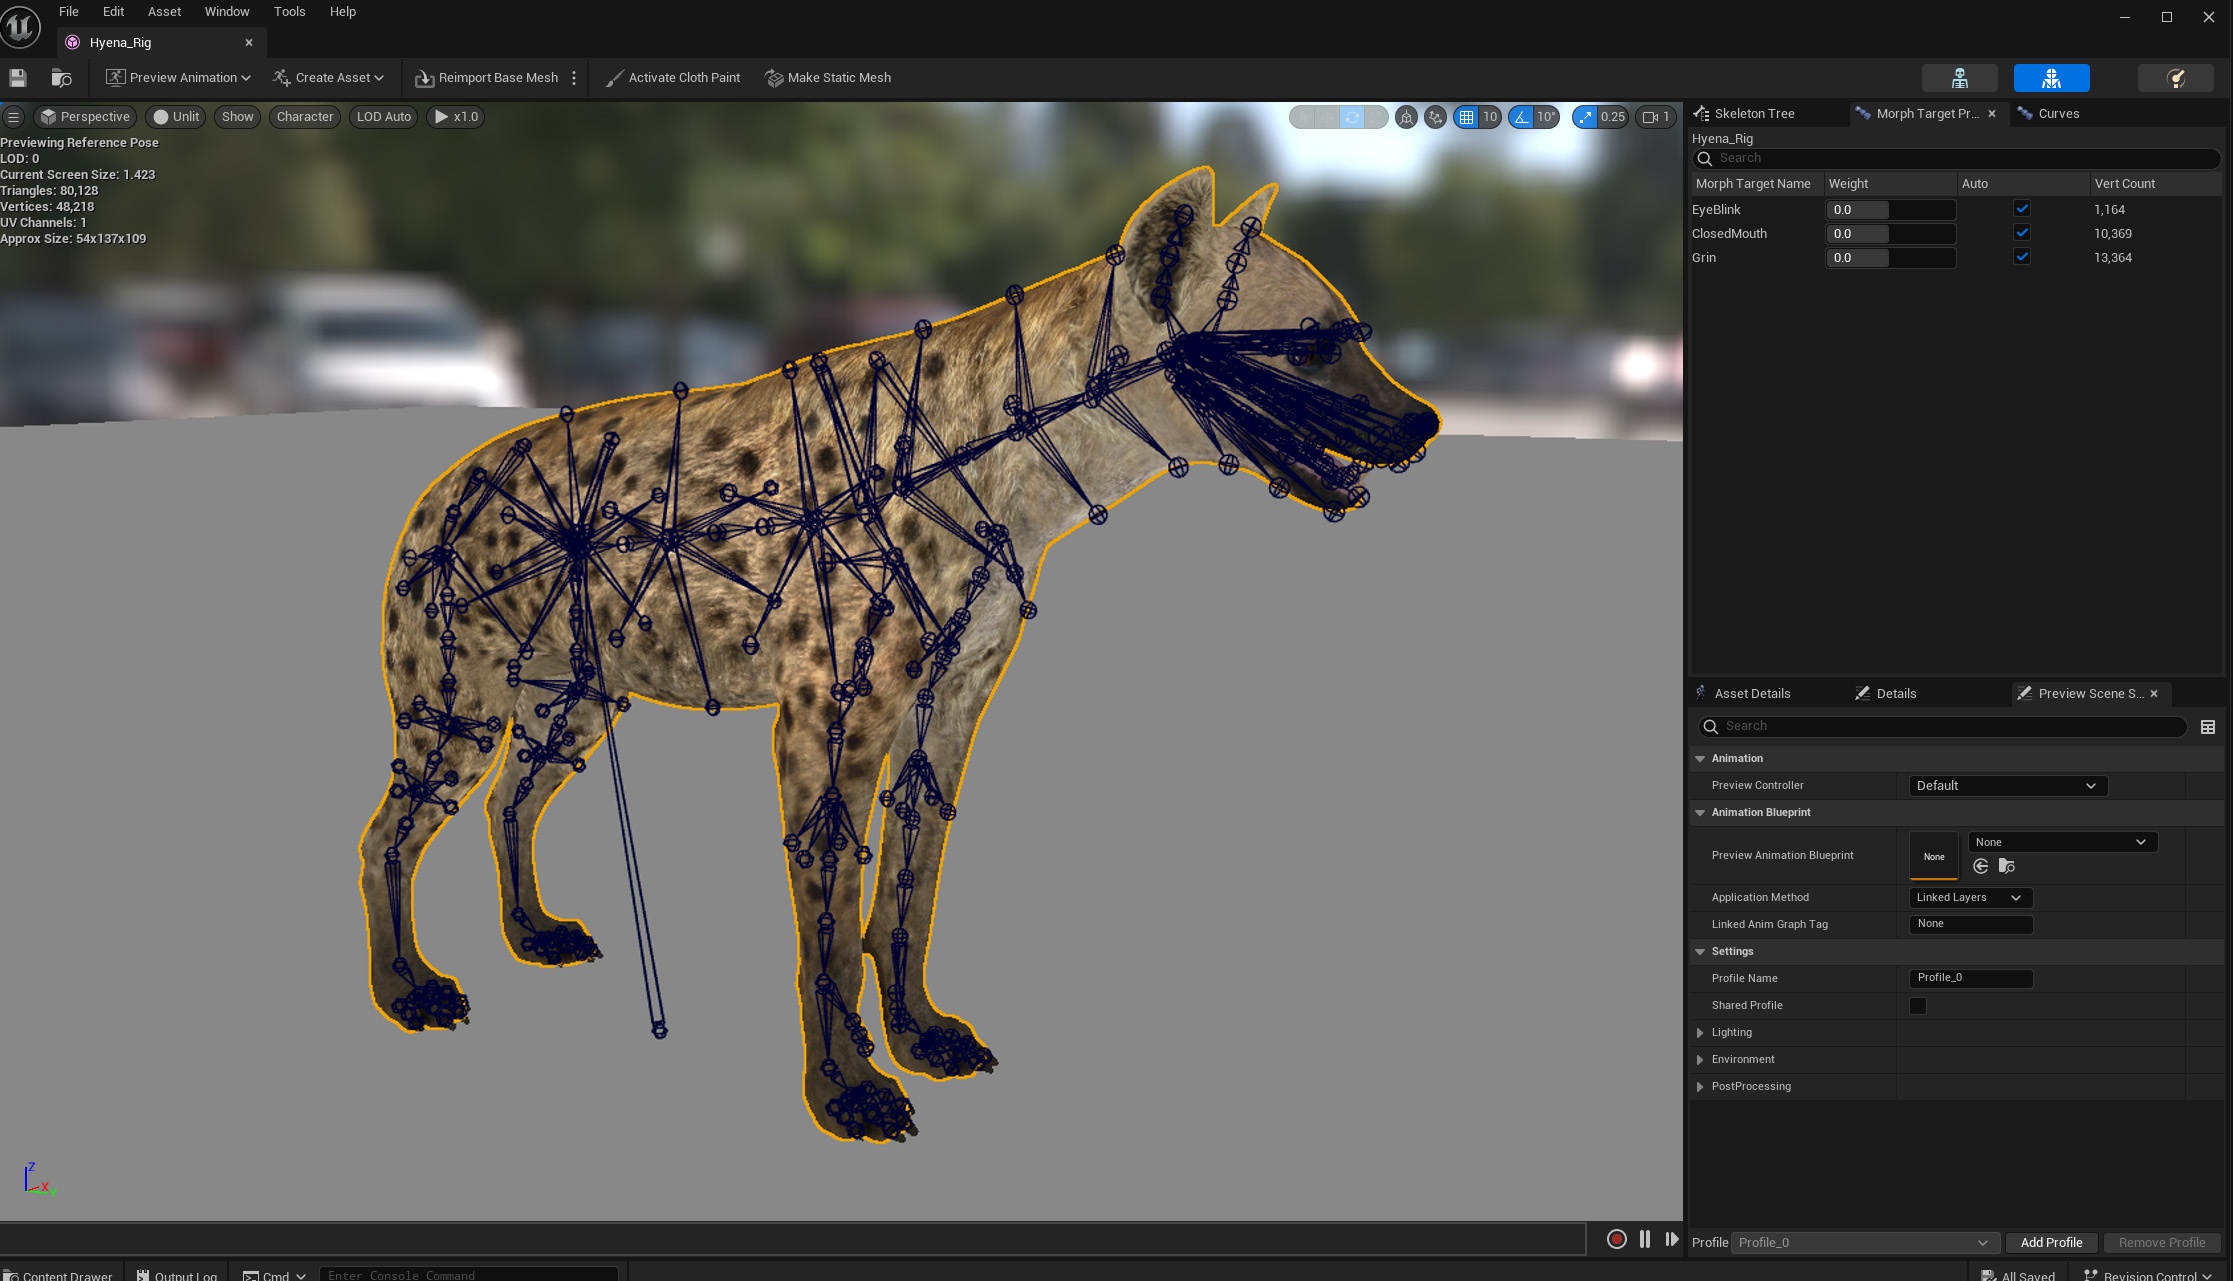This screenshot has height=1281, width=2233.
Task: Toggle grid snapping in viewport
Action: coord(1466,117)
